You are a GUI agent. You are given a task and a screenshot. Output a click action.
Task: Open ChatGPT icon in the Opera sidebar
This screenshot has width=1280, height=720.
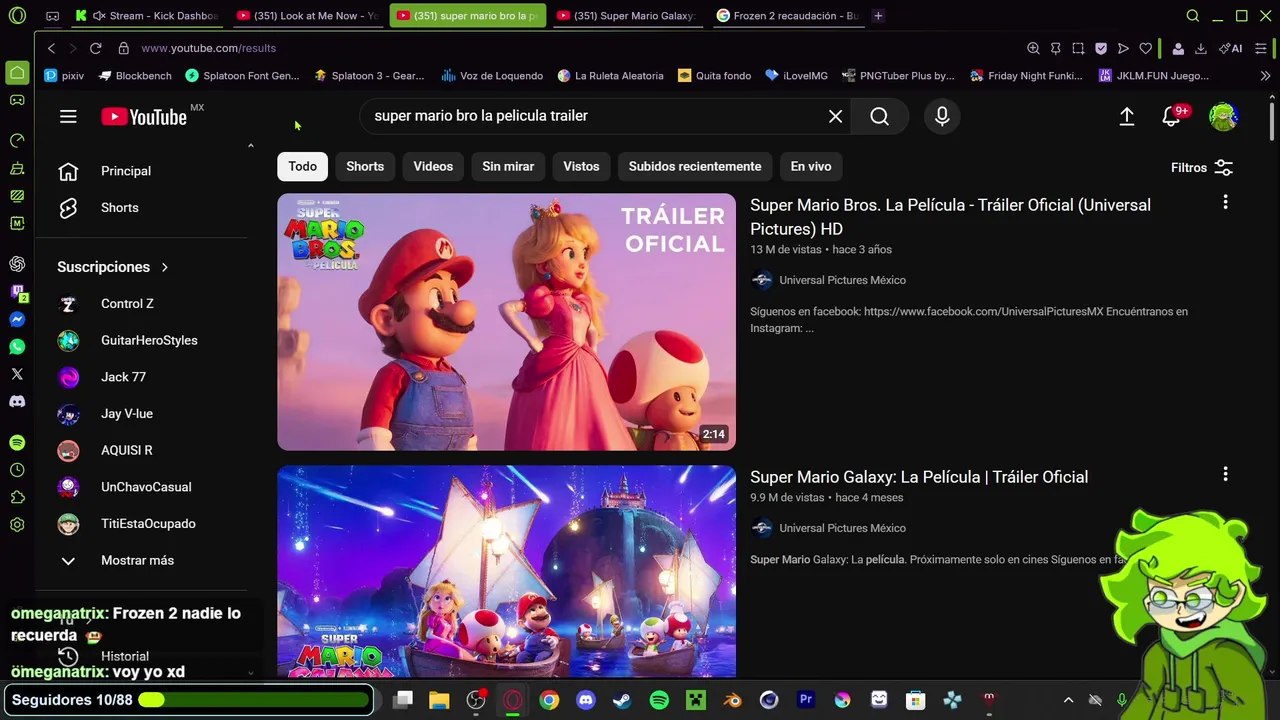click(x=17, y=264)
